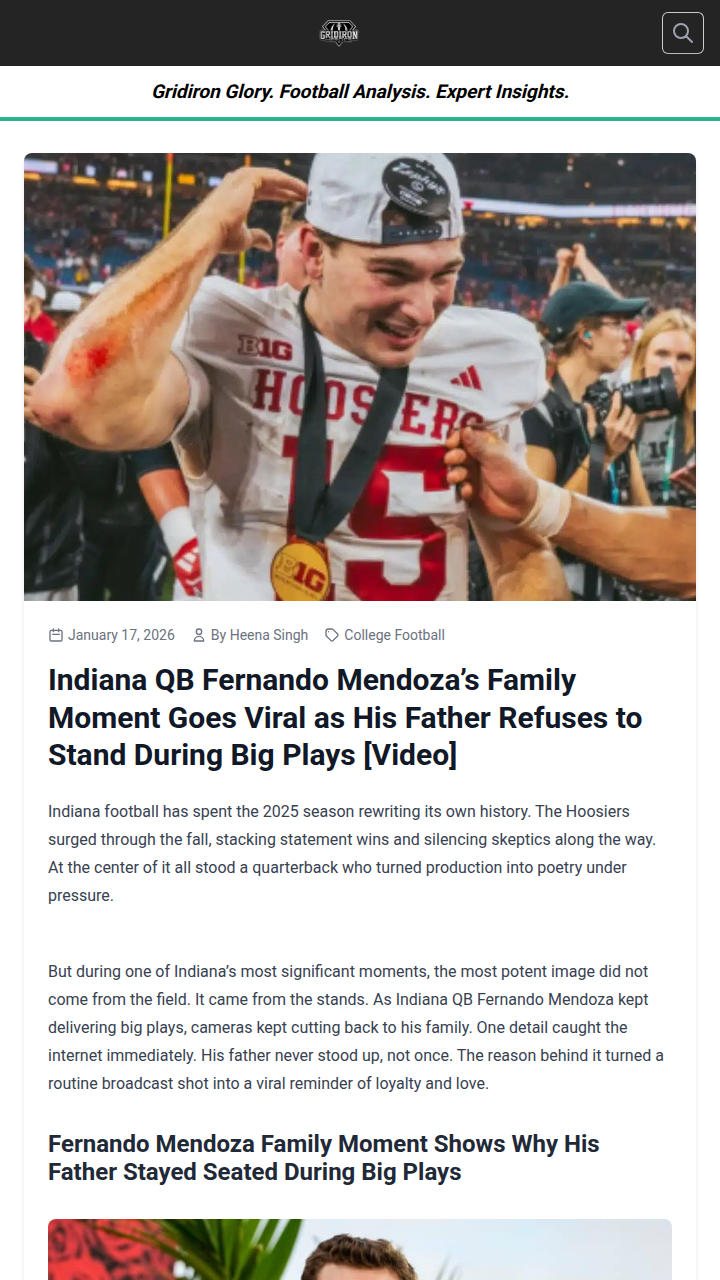Screen dimensions: 720x1280
Task: Open the partially visible image at page bottom
Action: click(360, 1249)
